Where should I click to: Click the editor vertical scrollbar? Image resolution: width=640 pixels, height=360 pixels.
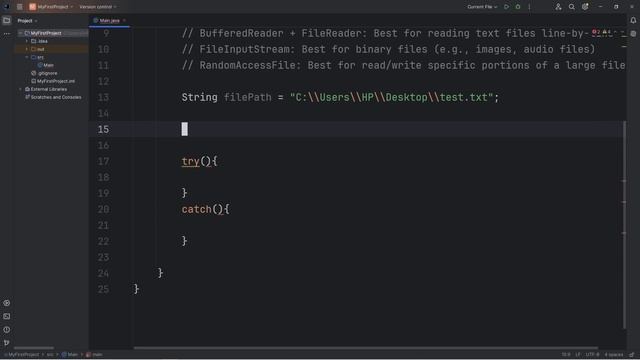pos(624,224)
